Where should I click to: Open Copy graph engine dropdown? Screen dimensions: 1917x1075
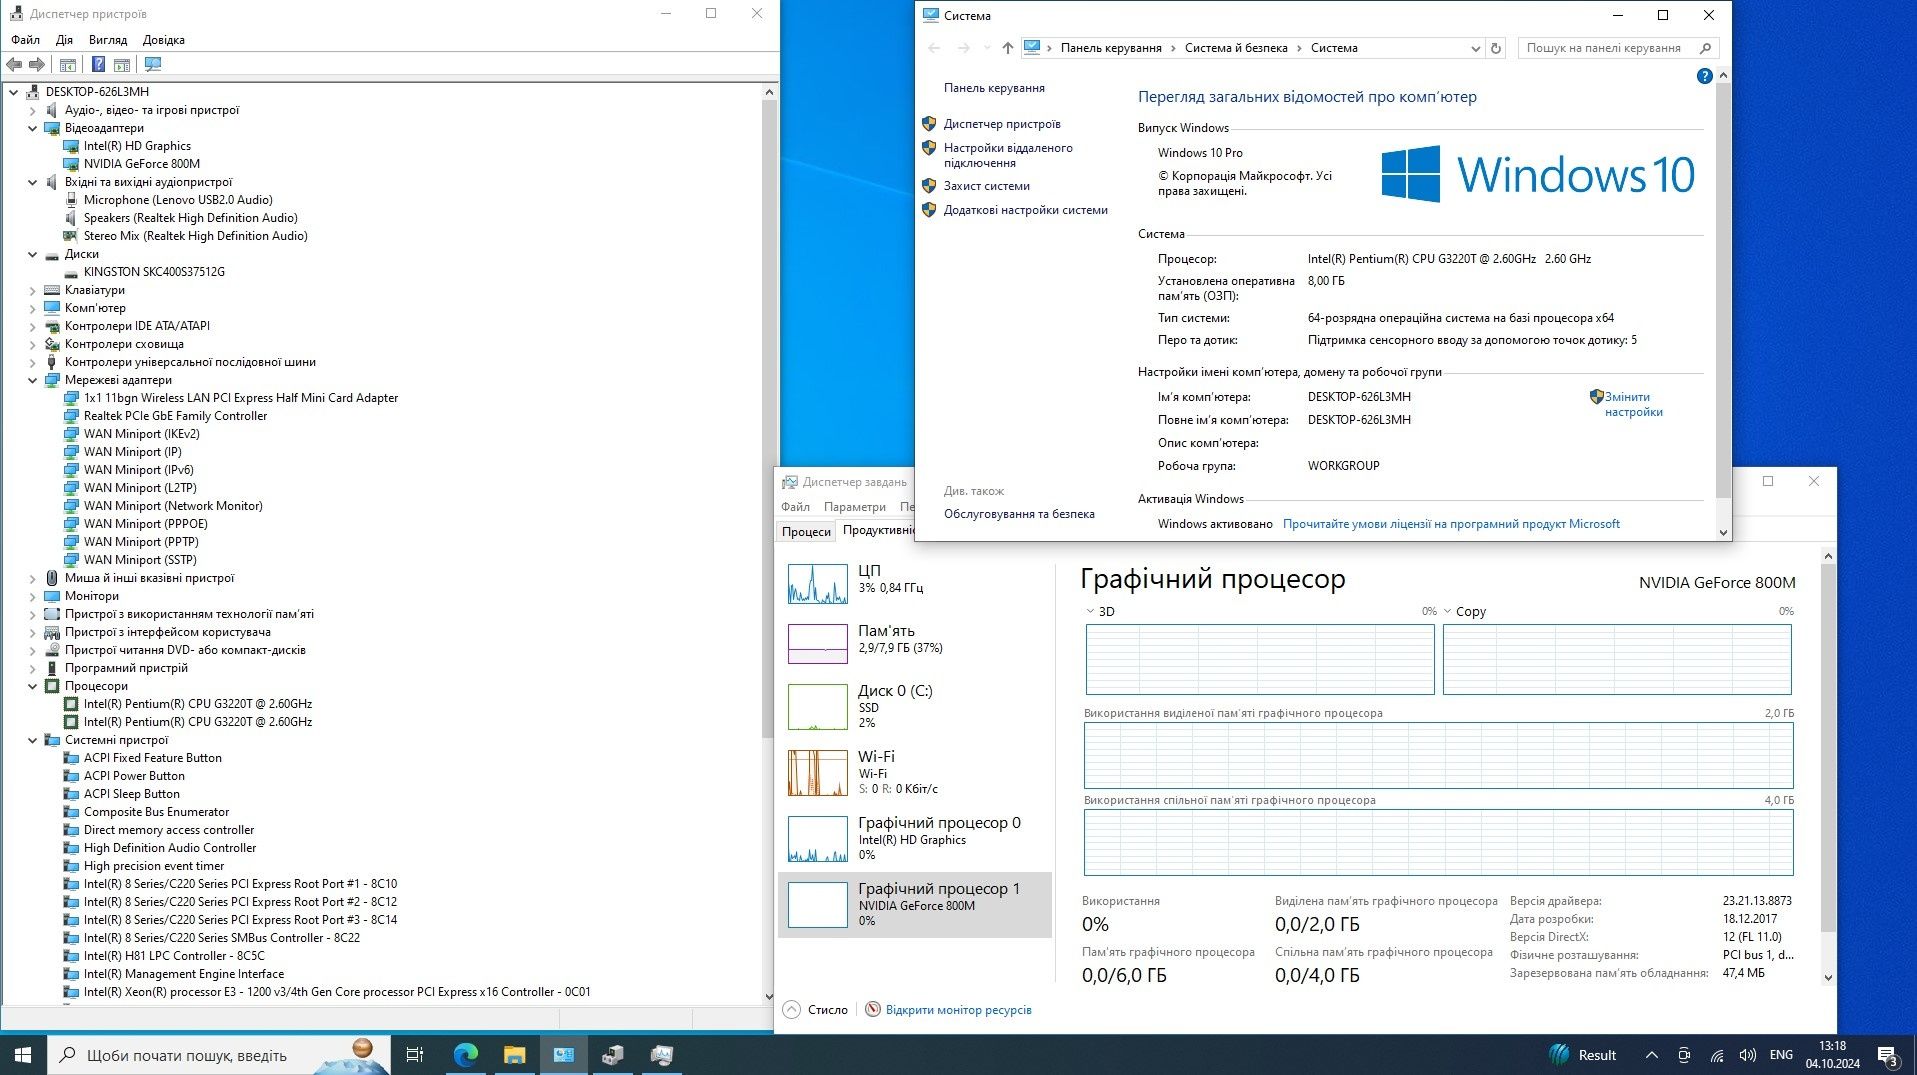(1465, 611)
